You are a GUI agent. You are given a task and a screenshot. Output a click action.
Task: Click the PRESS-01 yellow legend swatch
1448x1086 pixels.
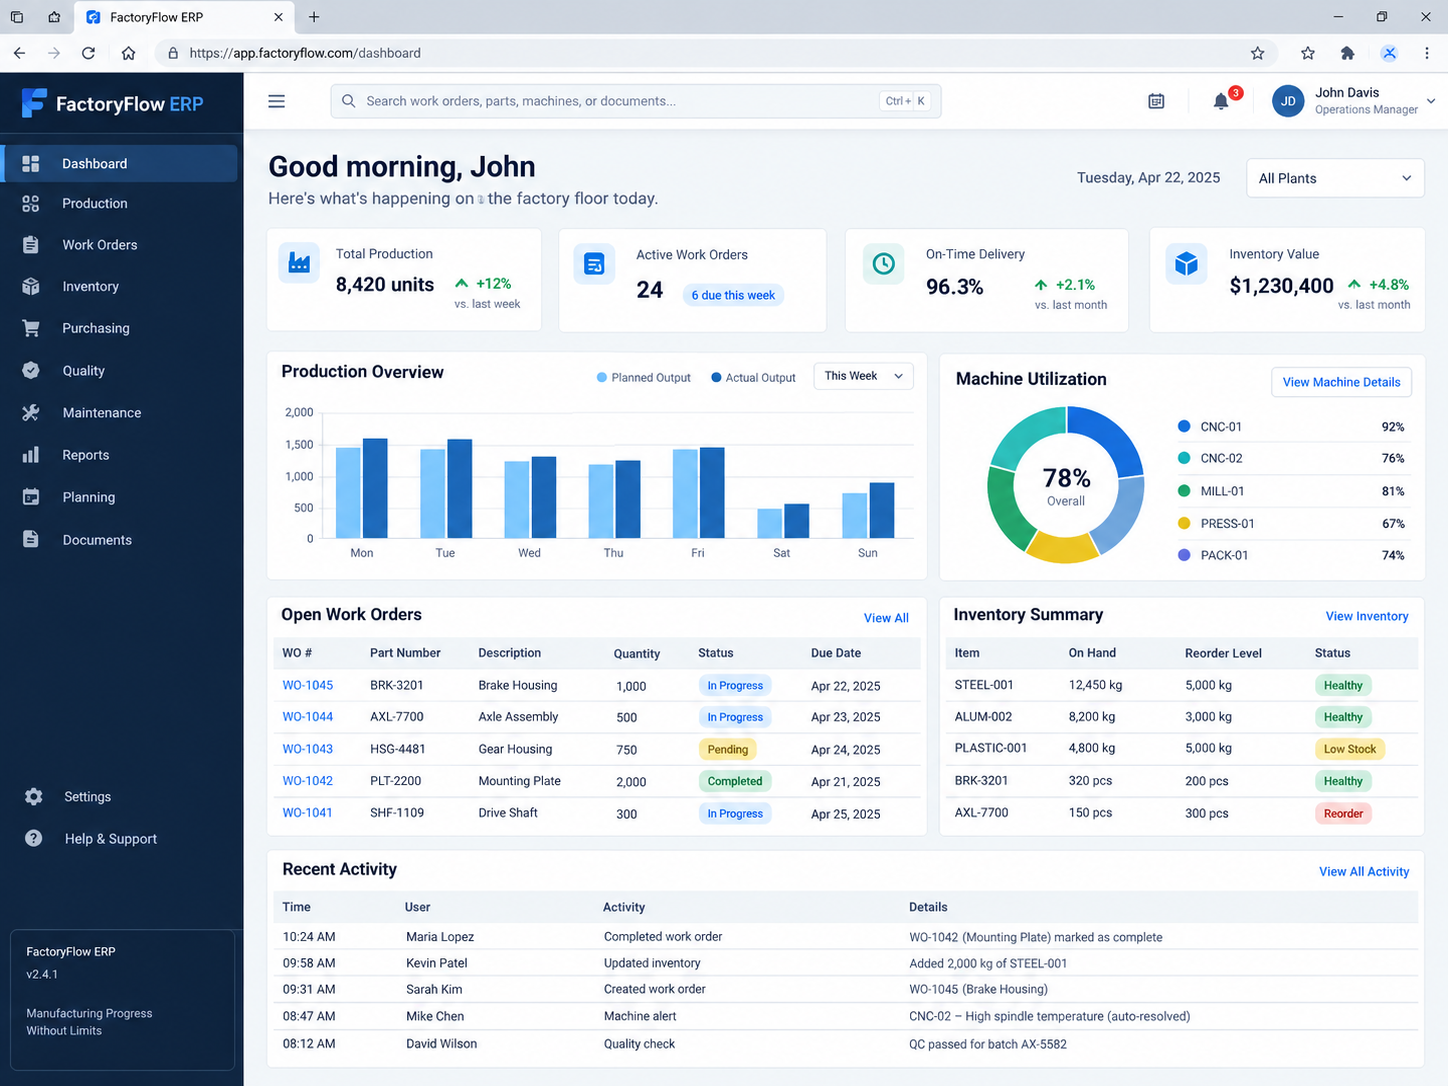tap(1184, 523)
